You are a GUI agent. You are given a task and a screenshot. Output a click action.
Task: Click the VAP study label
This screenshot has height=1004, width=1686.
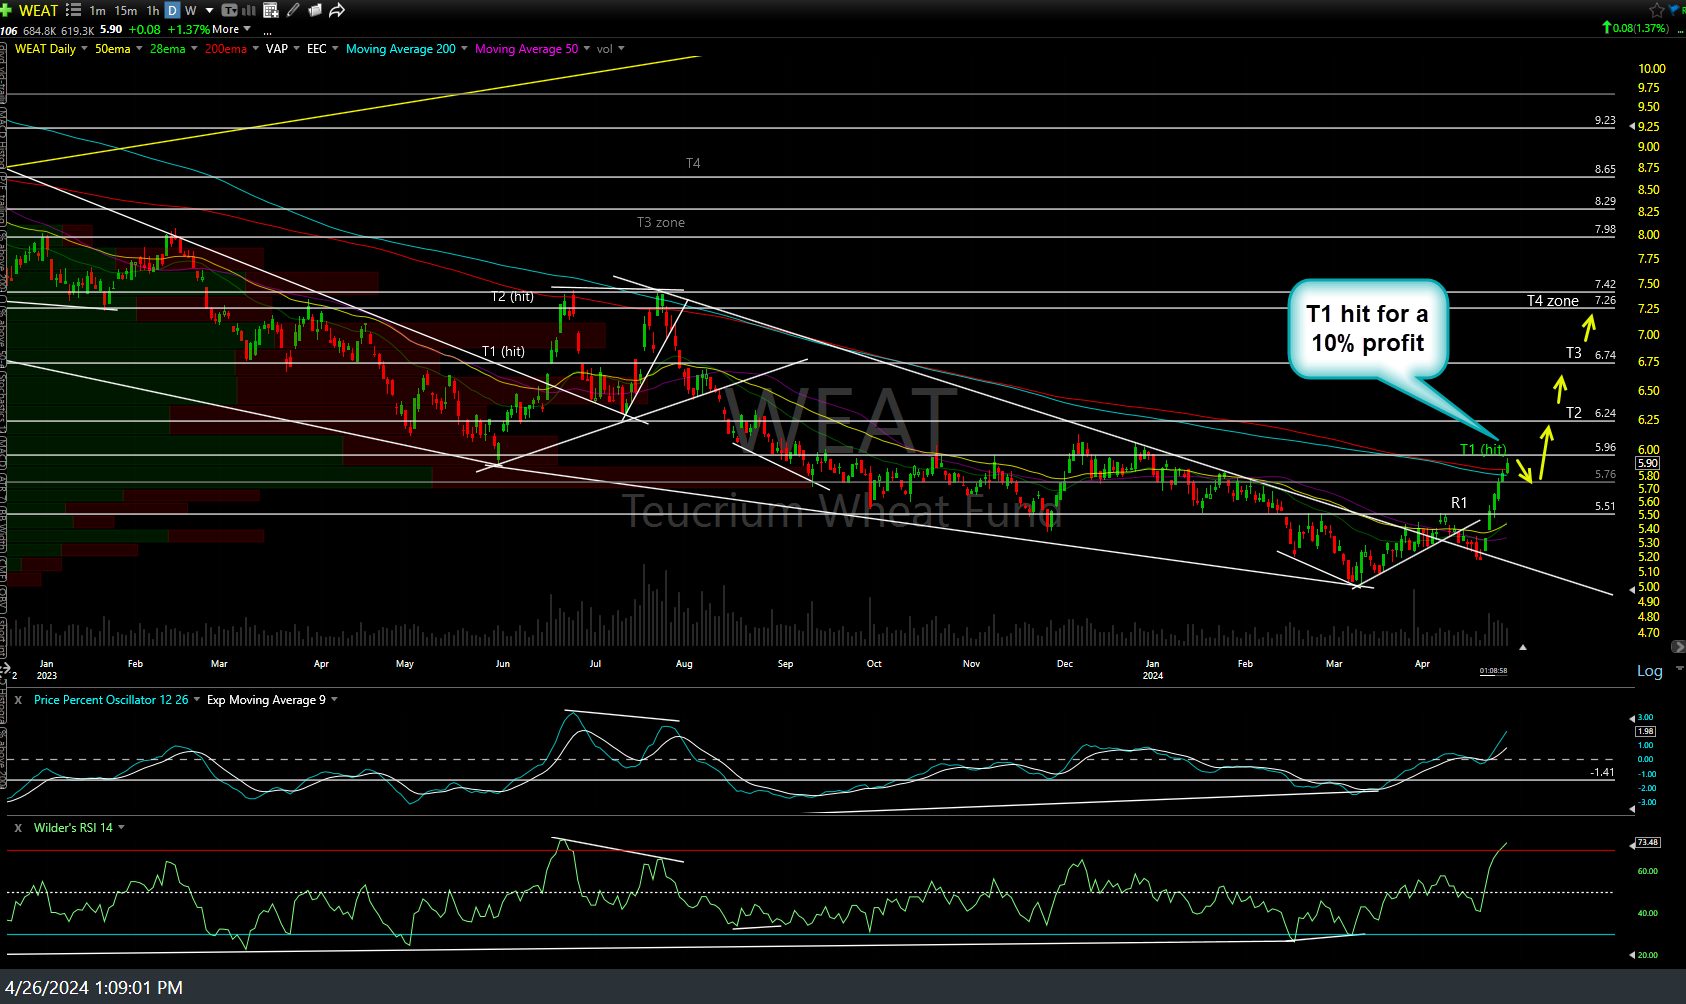coord(277,48)
